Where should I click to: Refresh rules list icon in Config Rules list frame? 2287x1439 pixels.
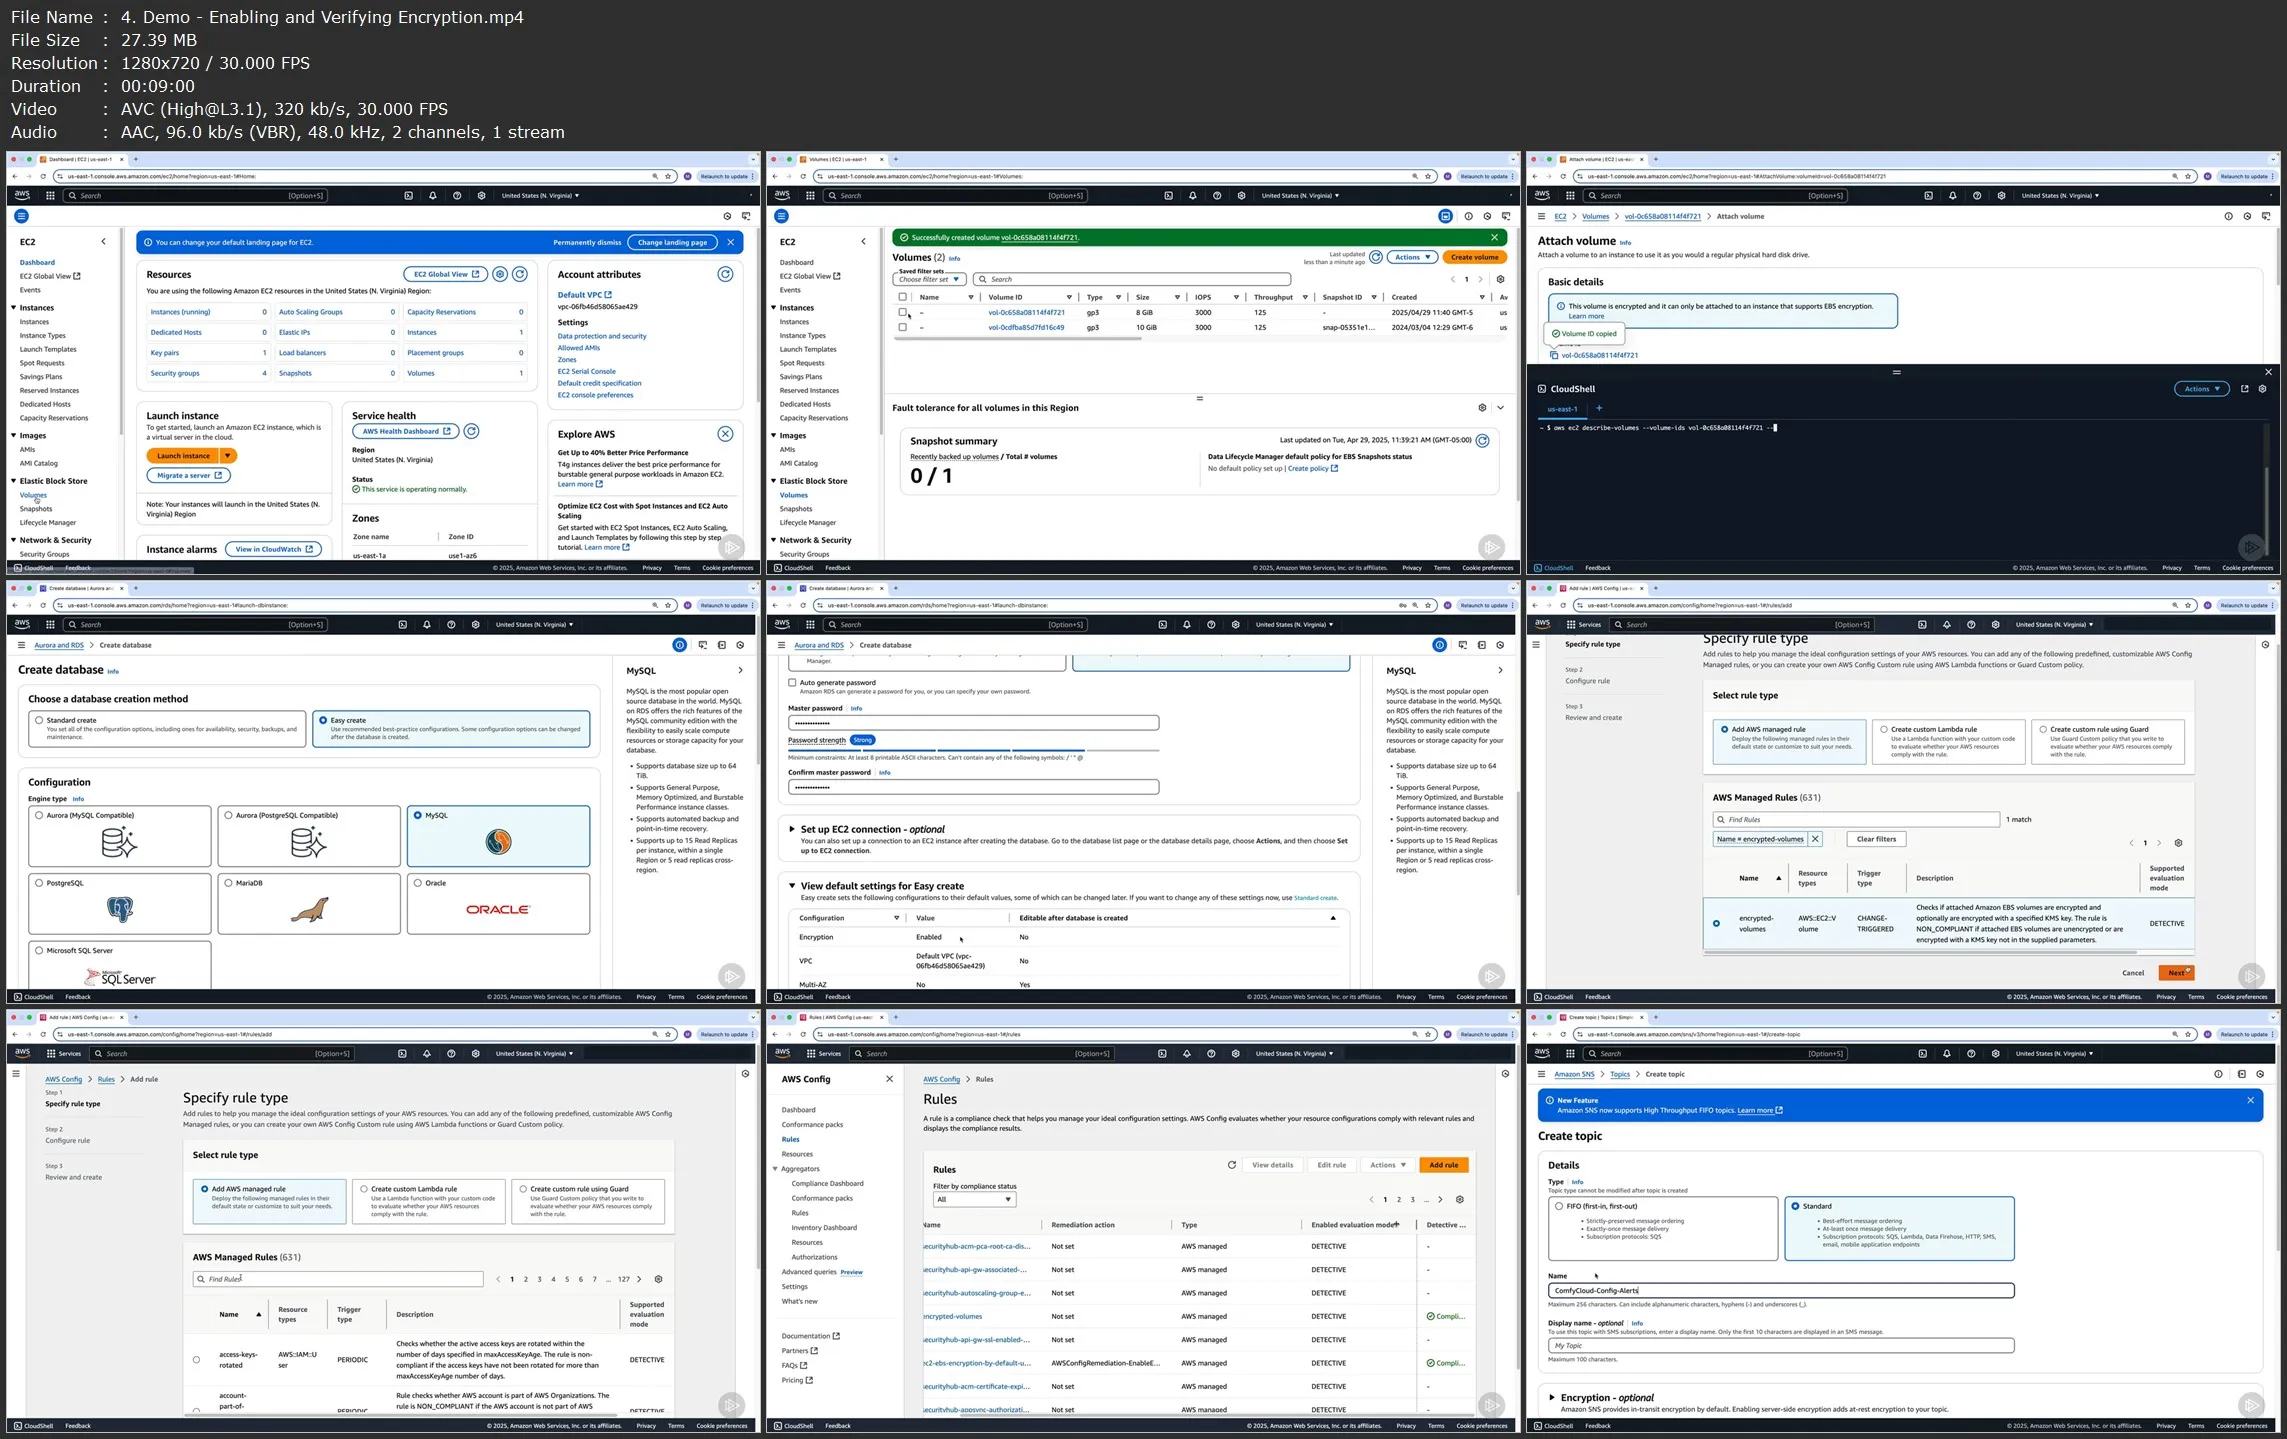(x=1232, y=1165)
